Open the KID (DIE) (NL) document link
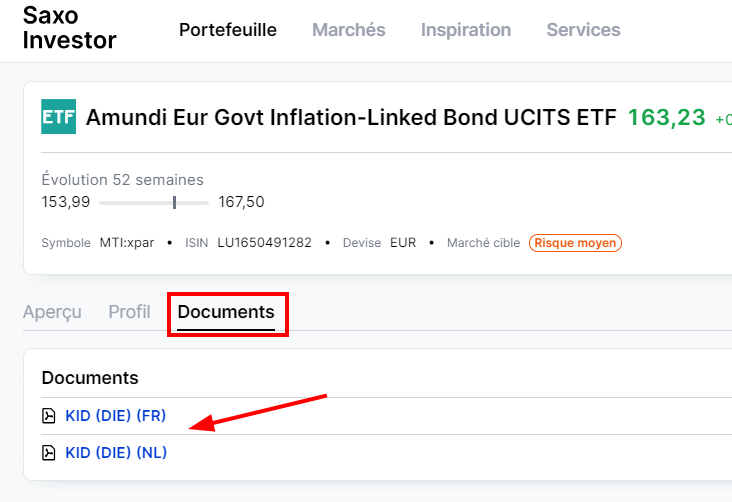 click(116, 453)
